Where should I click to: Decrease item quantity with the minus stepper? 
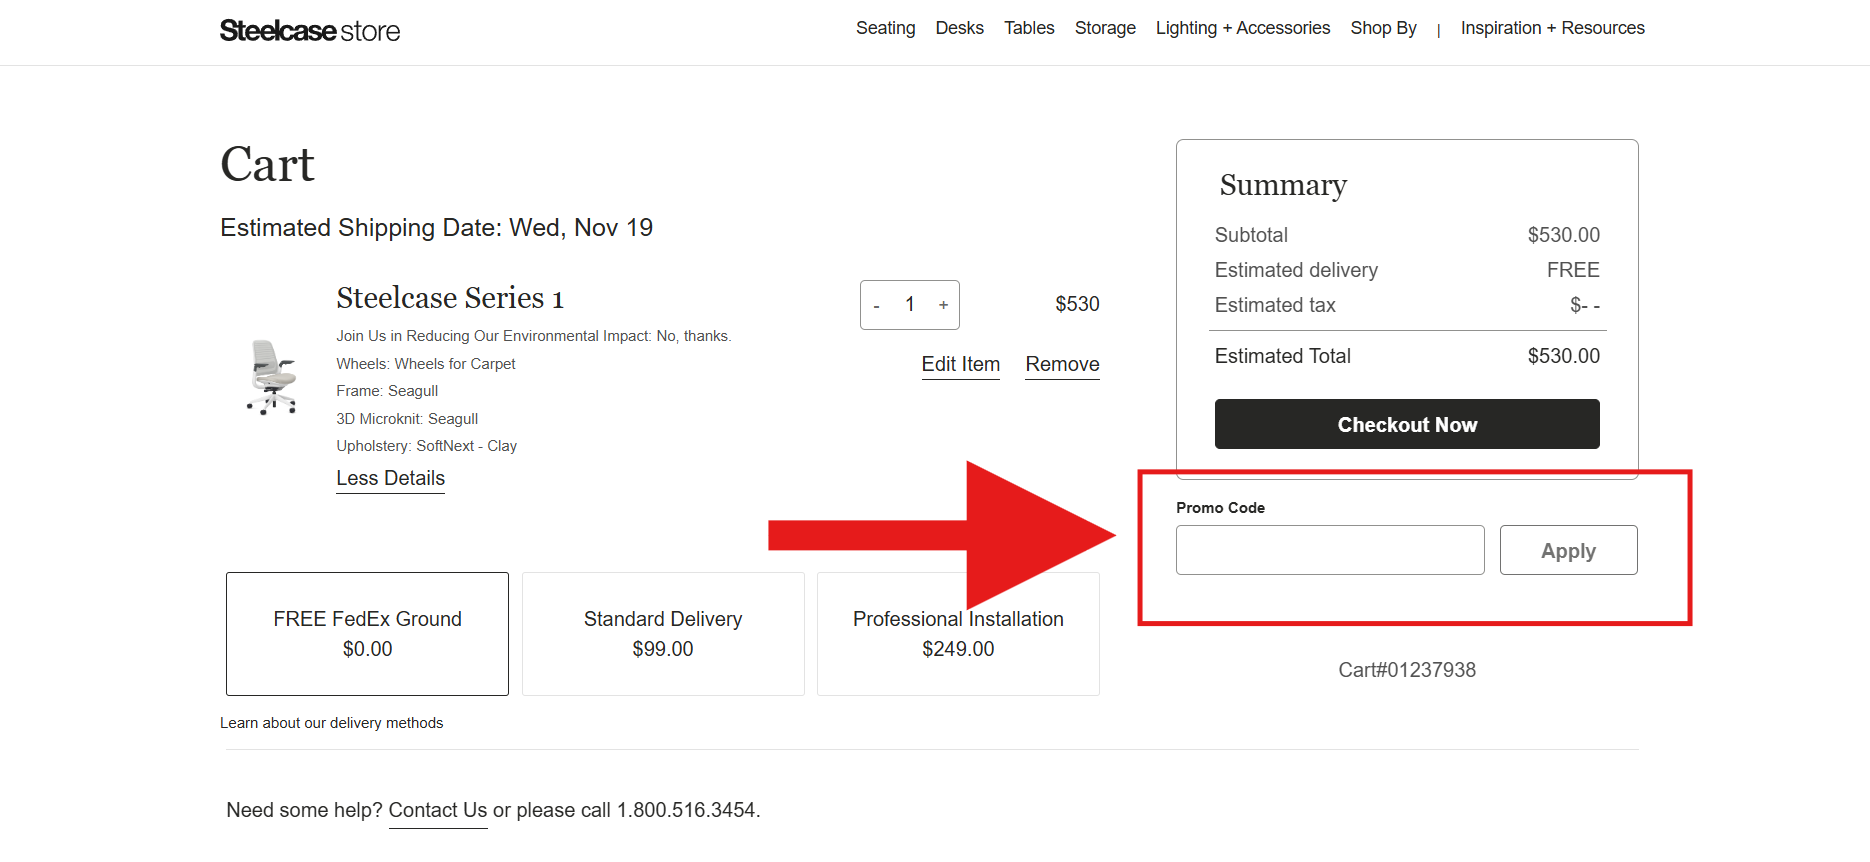coord(876,304)
